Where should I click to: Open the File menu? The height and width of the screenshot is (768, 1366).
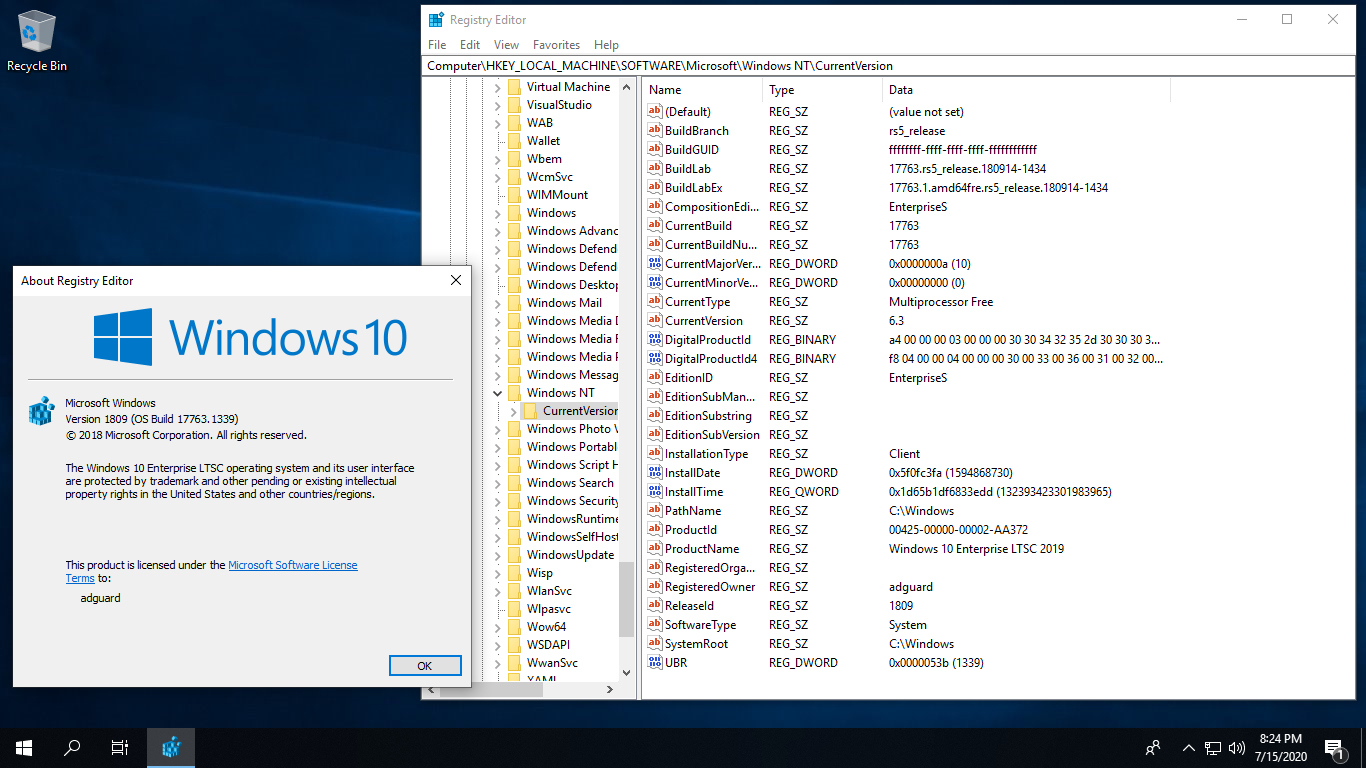coord(437,45)
